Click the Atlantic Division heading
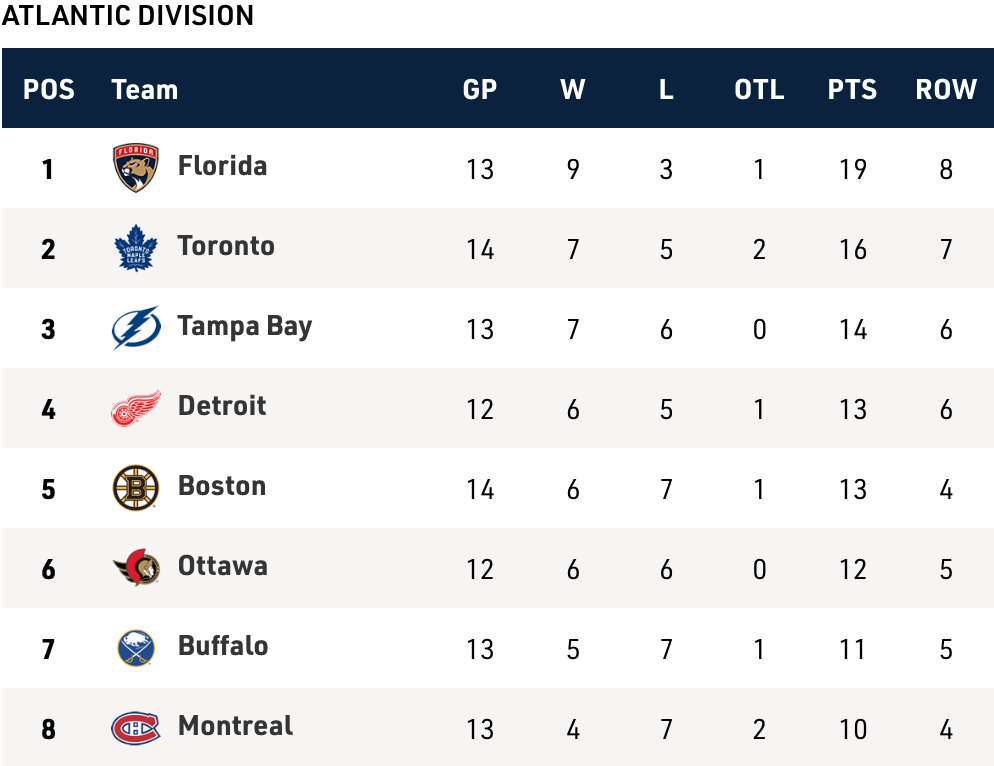994x766 pixels. 128,16
